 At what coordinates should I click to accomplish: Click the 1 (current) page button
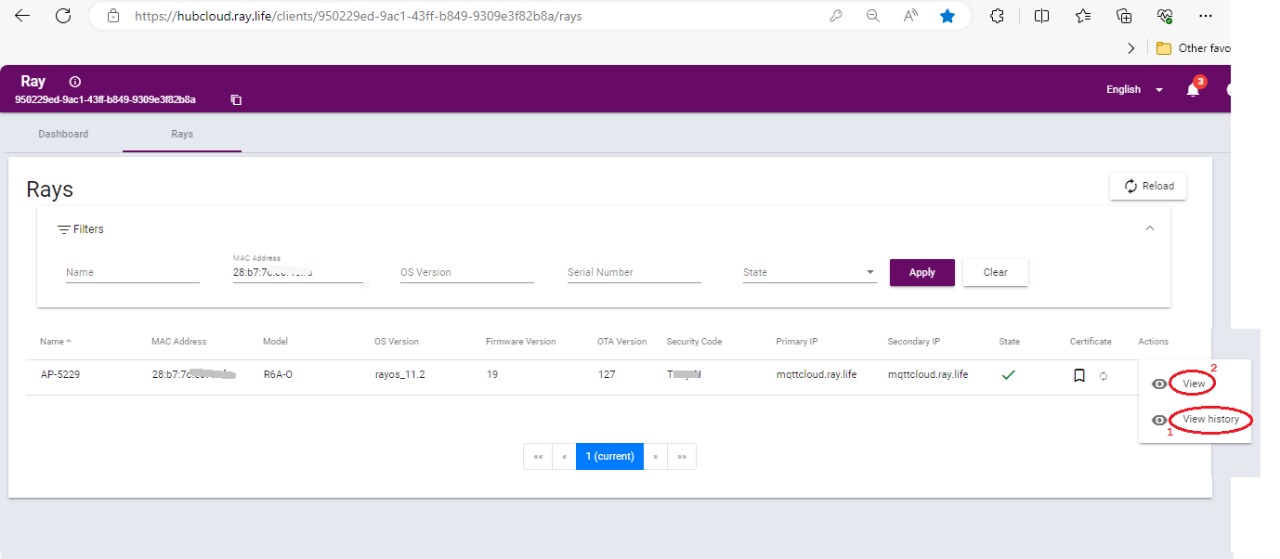pos(610,457)
